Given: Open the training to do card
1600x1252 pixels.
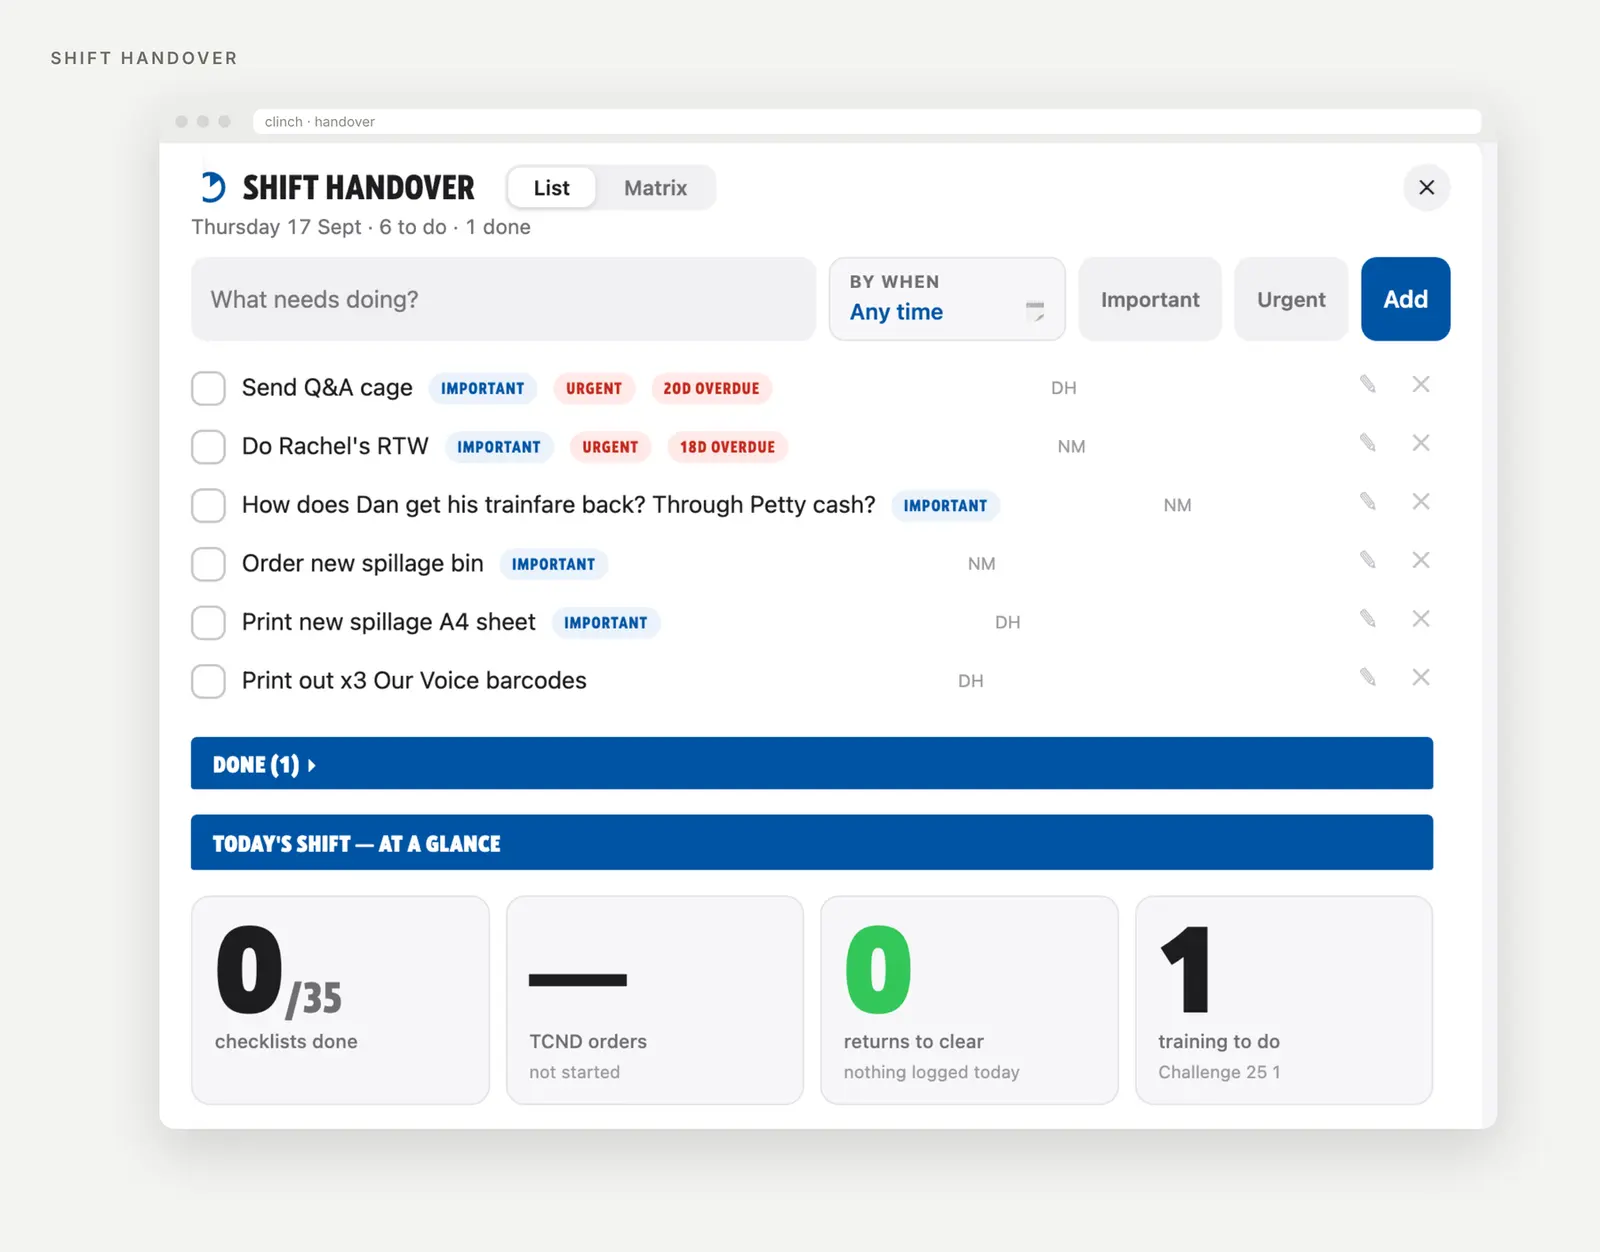Looking at the screenshot, I should 1284,1000.
